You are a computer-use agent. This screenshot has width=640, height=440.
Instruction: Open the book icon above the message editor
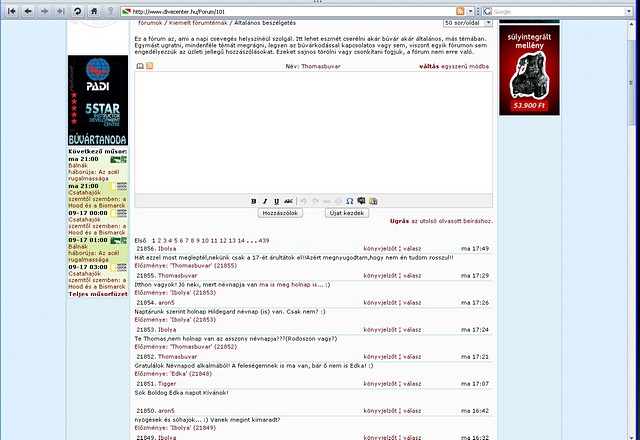point(139,65)
